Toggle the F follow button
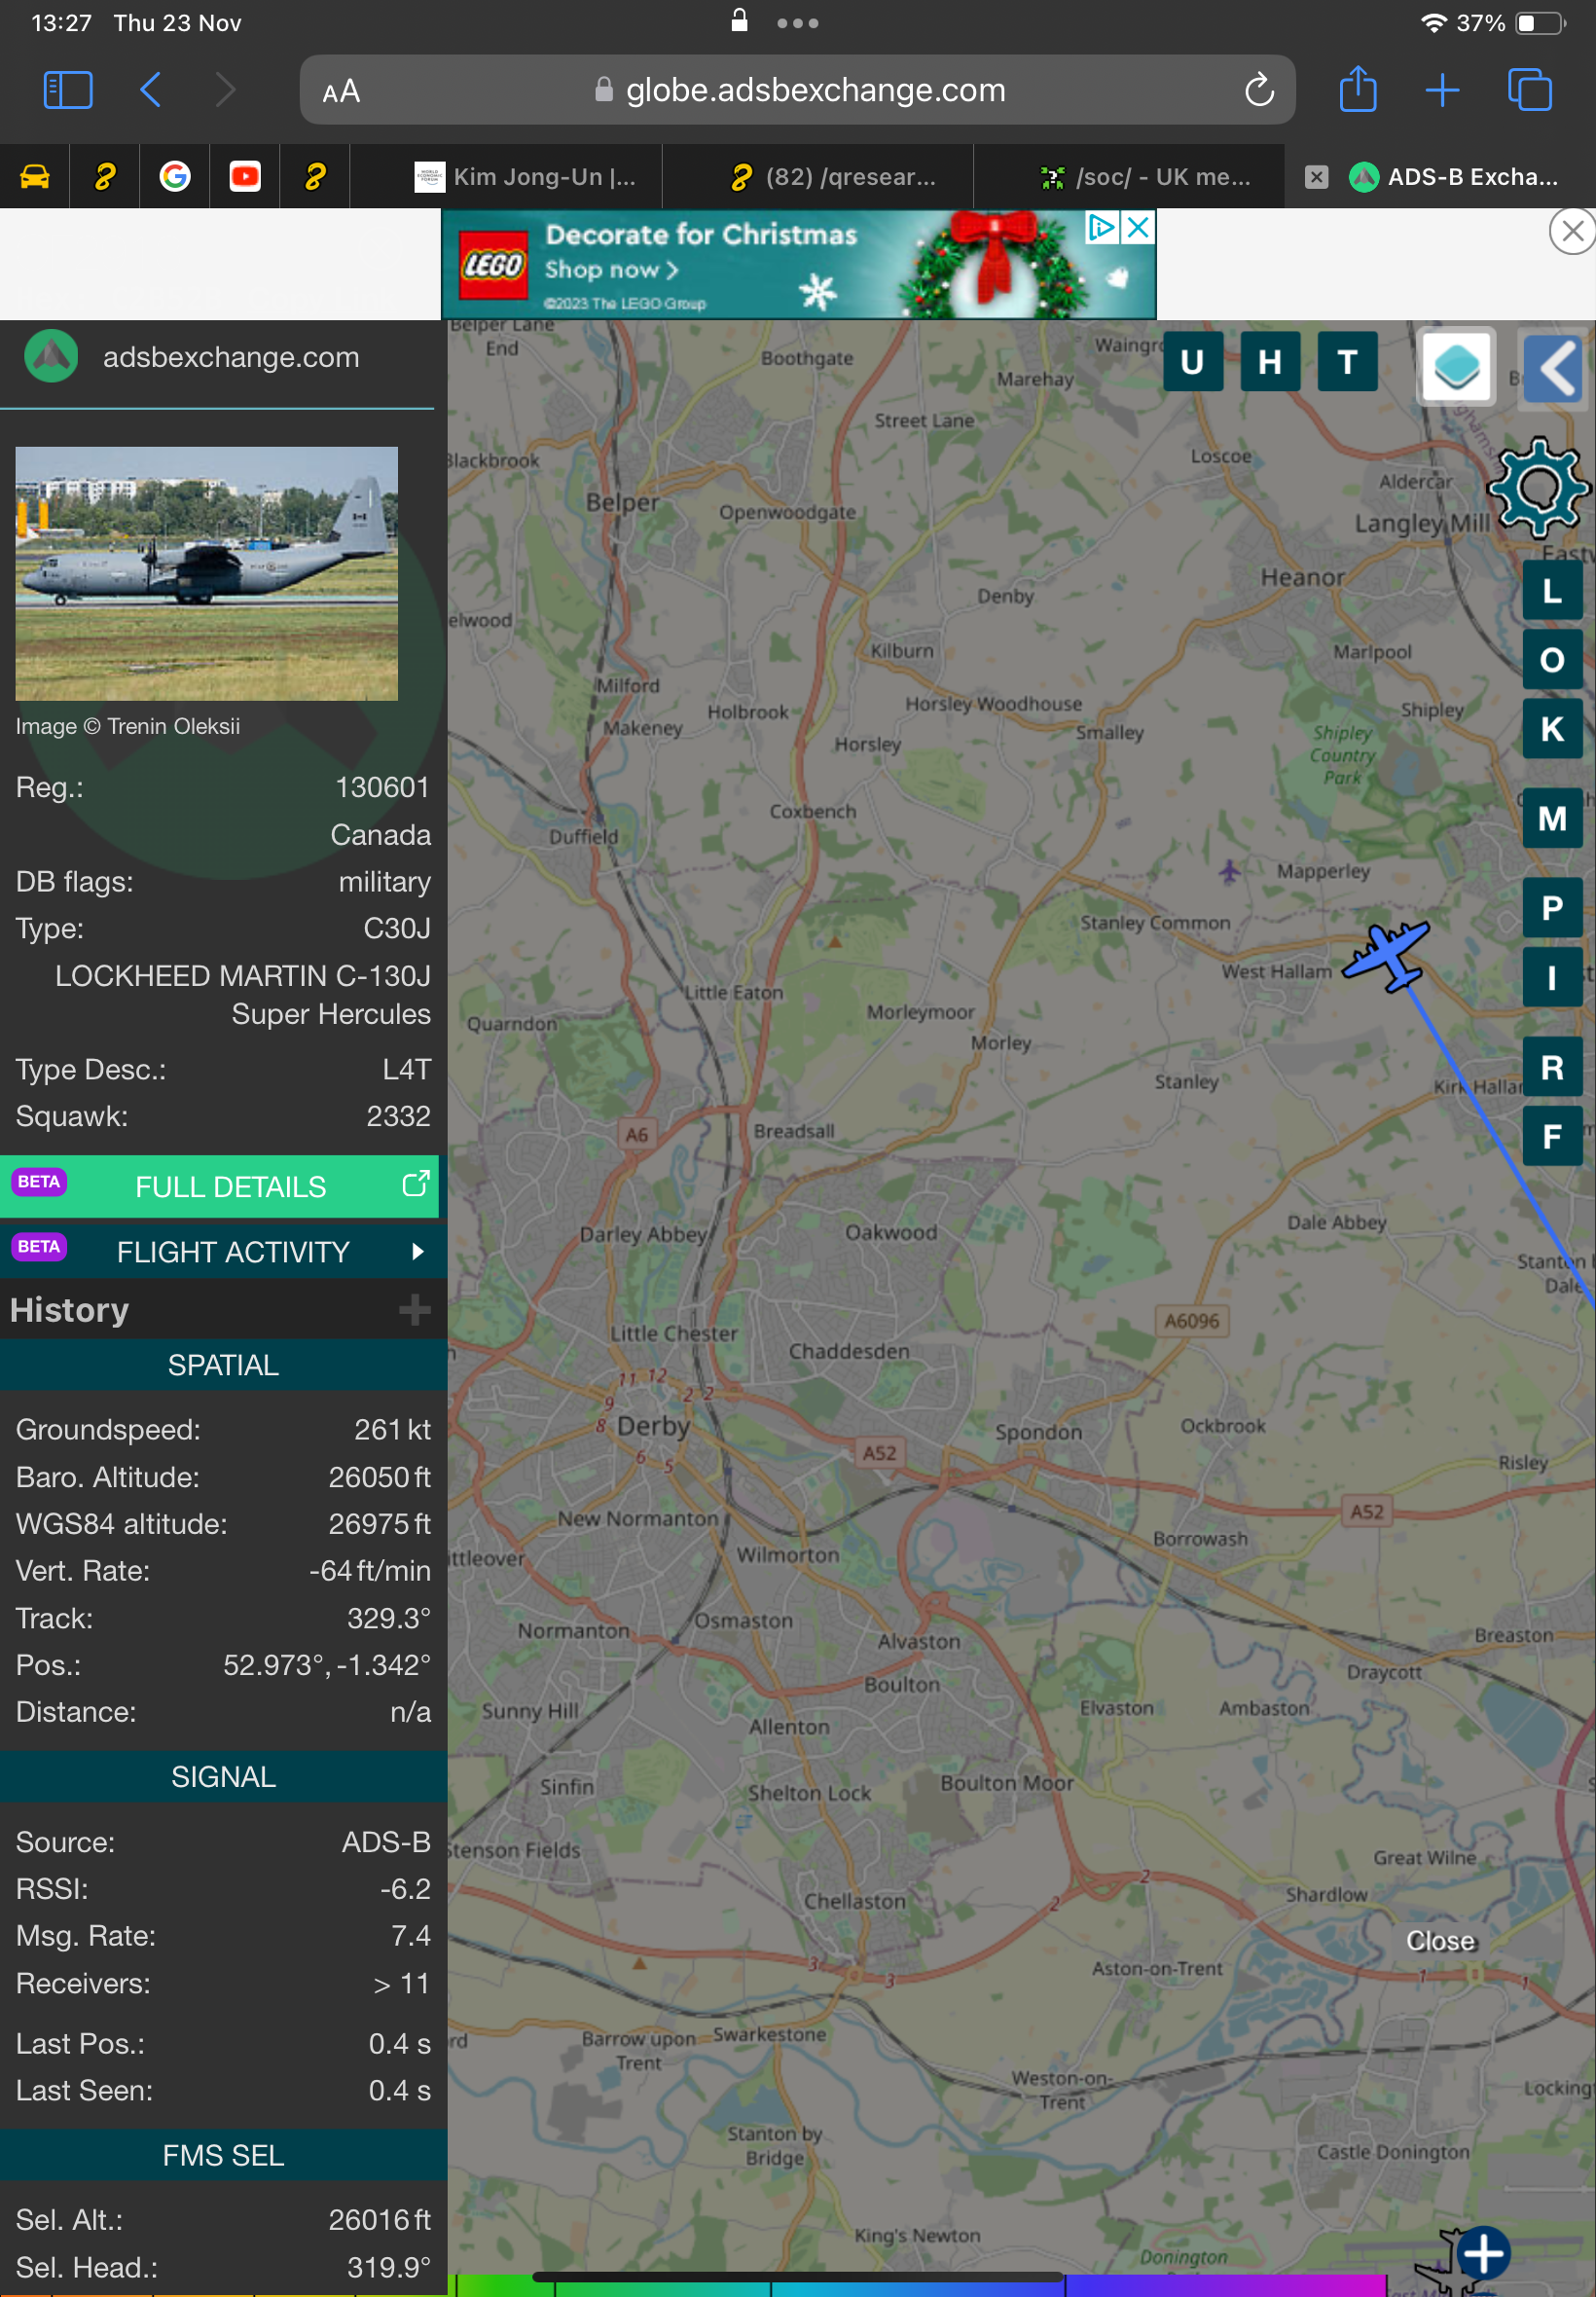Viewport: 1596px width, 2297px height. pyautogui.click(x=1552, y=1136)
